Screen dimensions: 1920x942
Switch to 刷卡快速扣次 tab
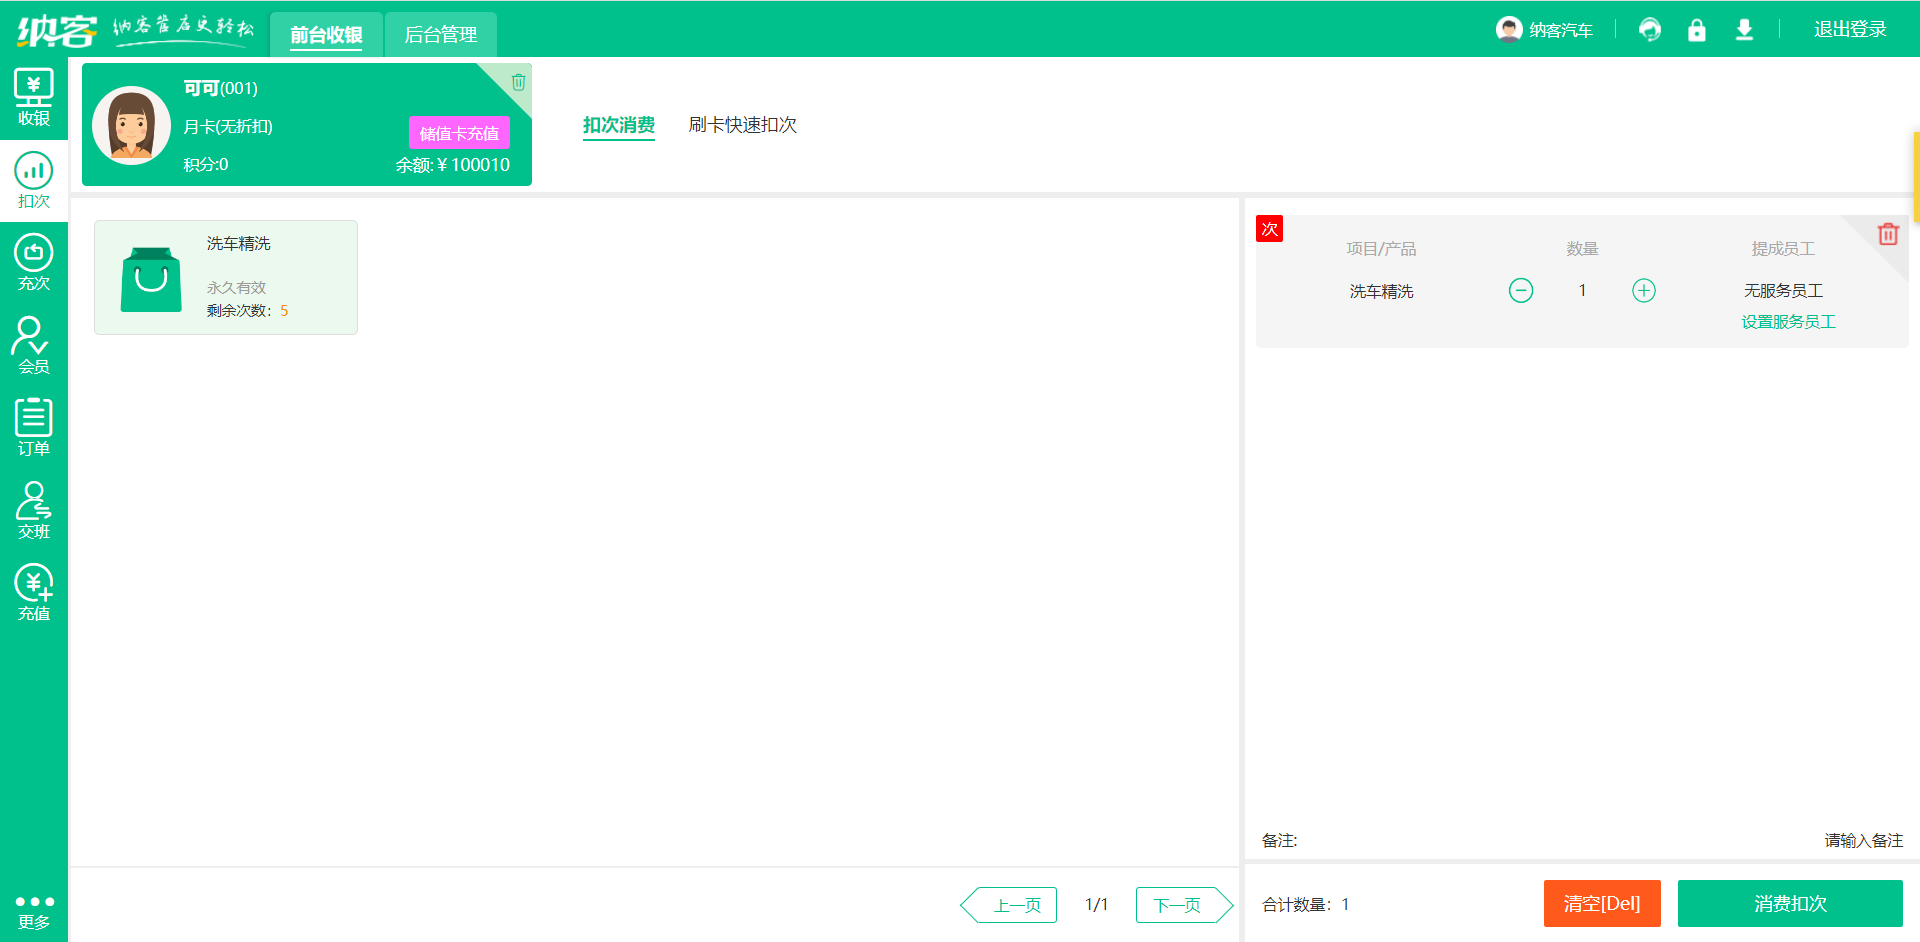pyautogui.click(x=742, y=125)
